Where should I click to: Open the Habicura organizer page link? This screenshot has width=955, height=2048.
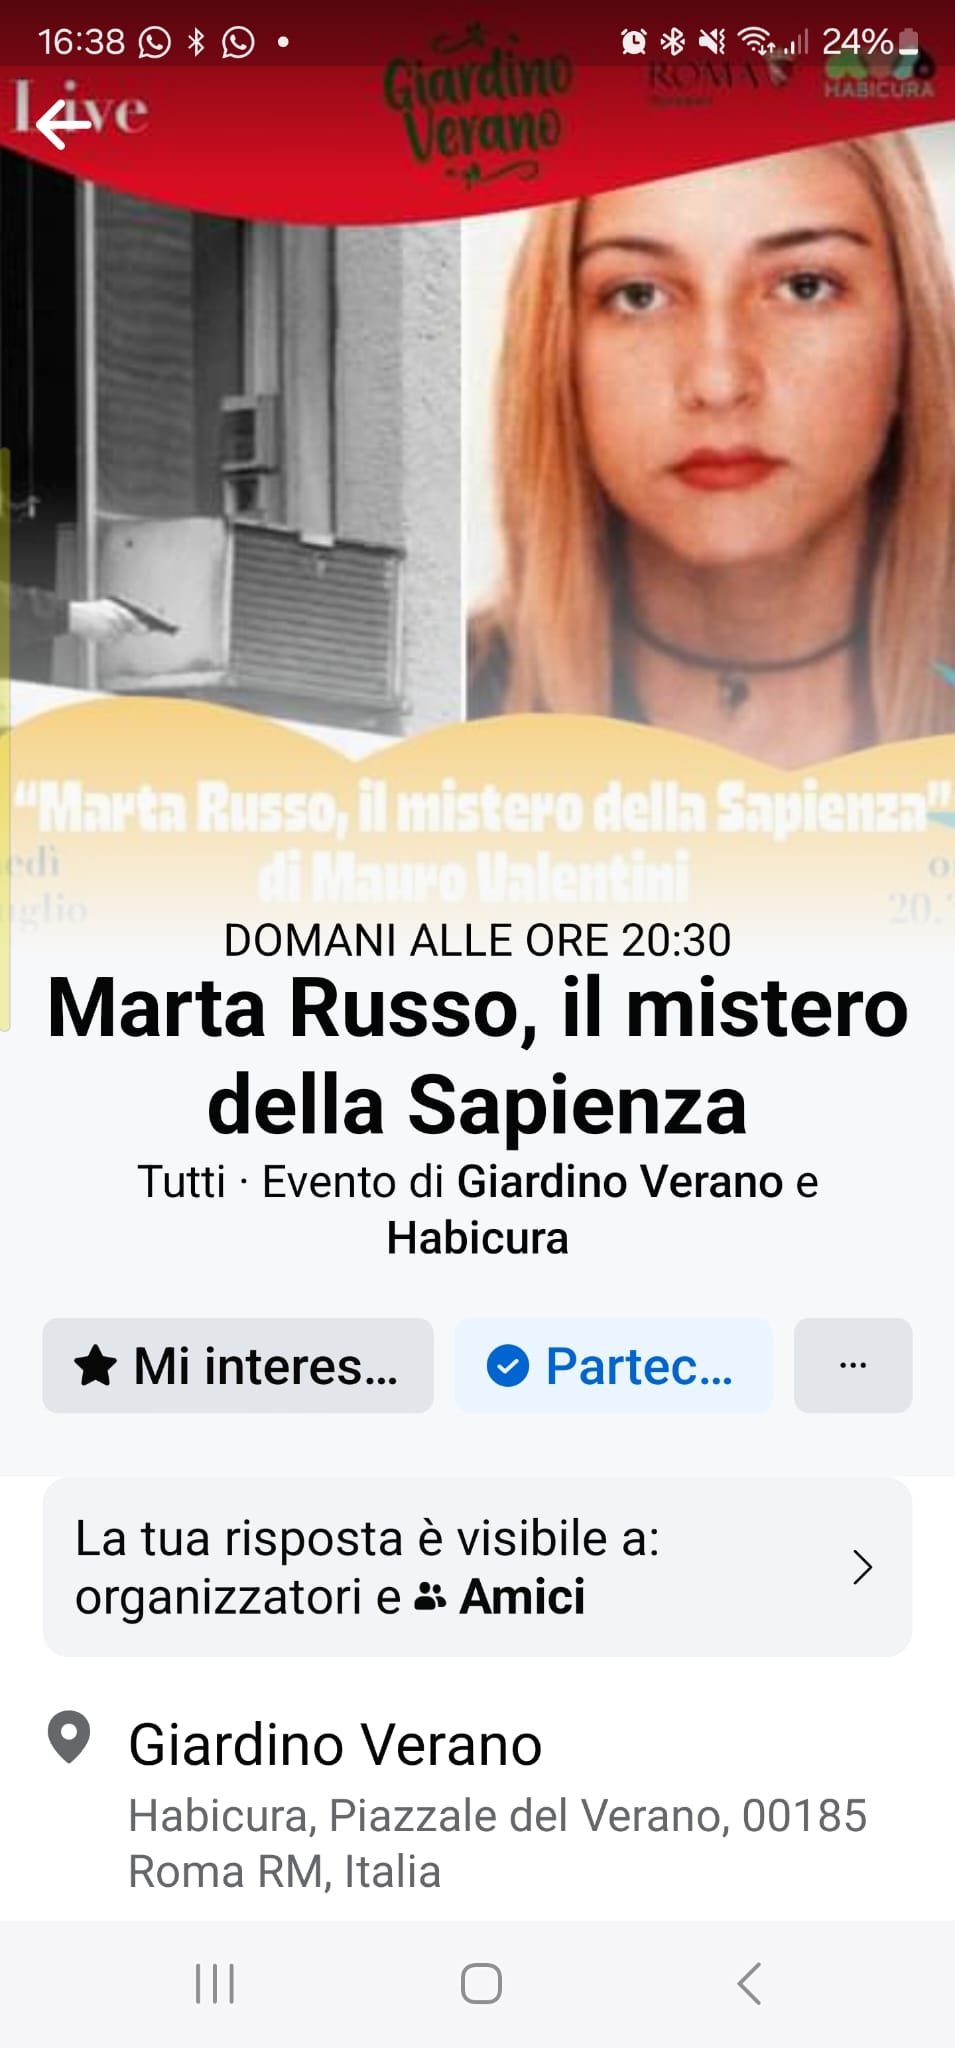click(x=477, y=1238)
